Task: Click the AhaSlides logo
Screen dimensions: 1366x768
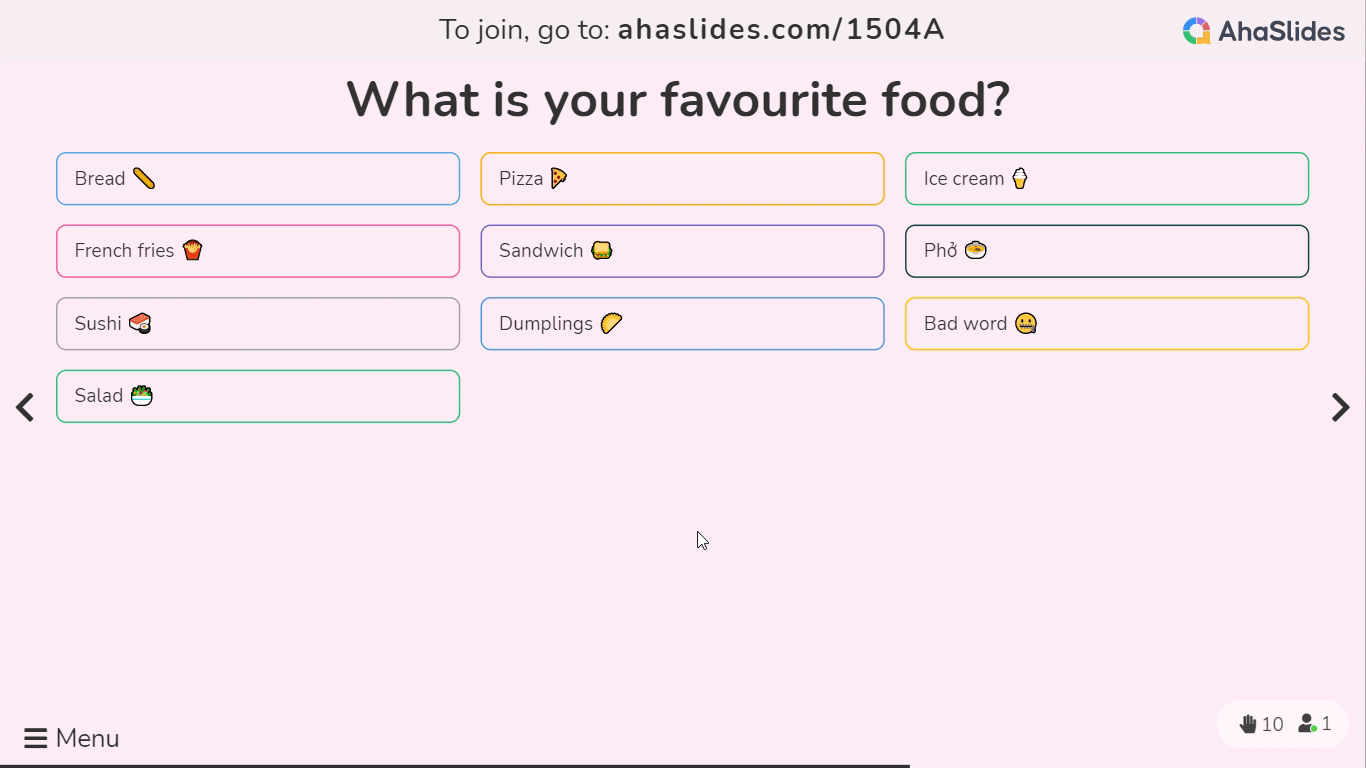Action: click(1263, 31)
